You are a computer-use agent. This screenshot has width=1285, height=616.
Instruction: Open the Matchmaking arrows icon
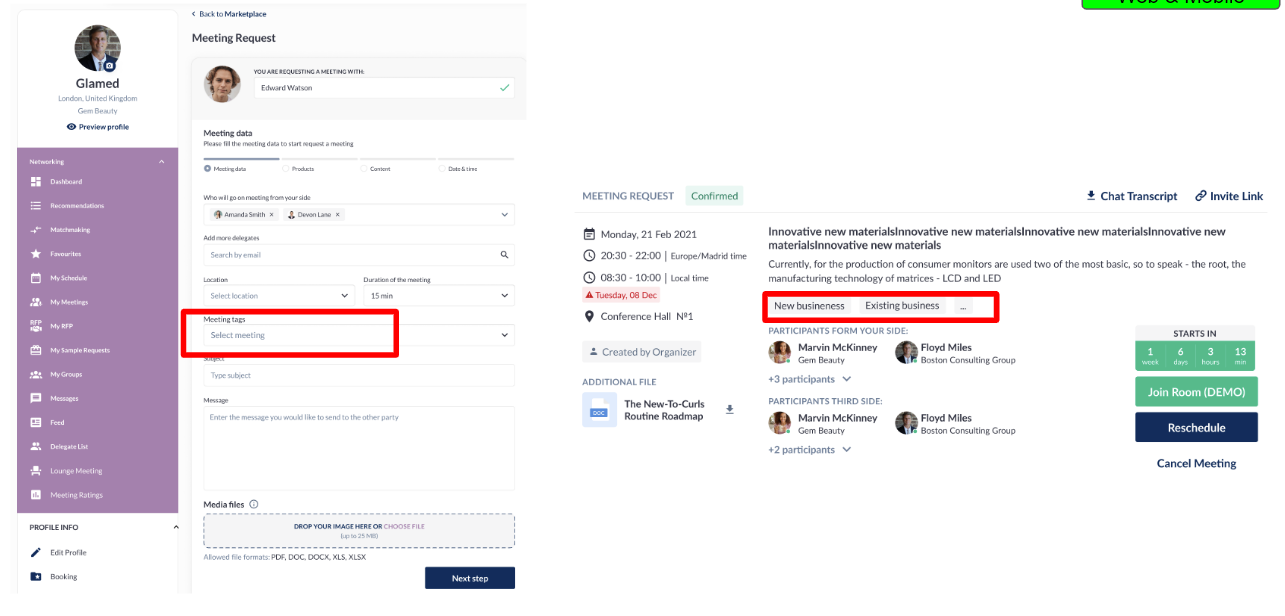[x=36, y=230]
